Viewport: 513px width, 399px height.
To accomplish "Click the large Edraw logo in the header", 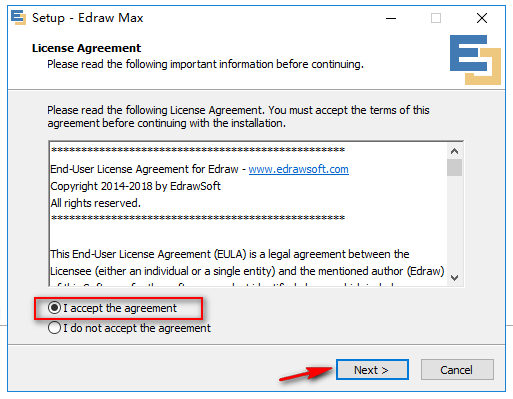I will (x=475, y=60).
